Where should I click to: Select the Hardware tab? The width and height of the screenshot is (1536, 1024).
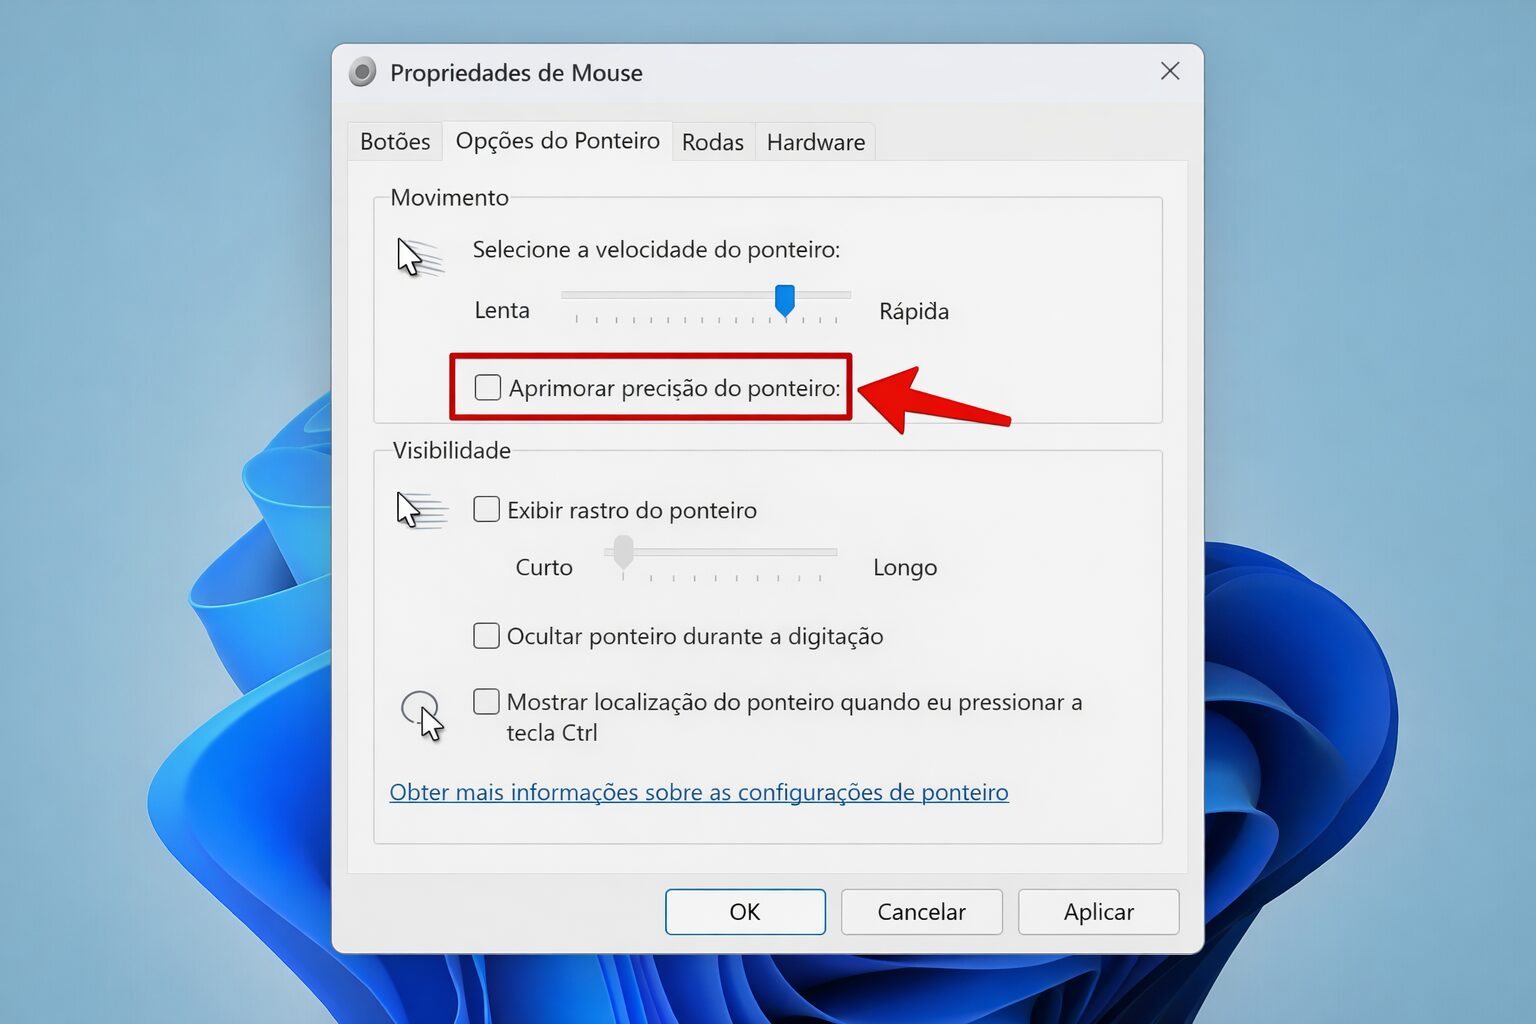815,142
